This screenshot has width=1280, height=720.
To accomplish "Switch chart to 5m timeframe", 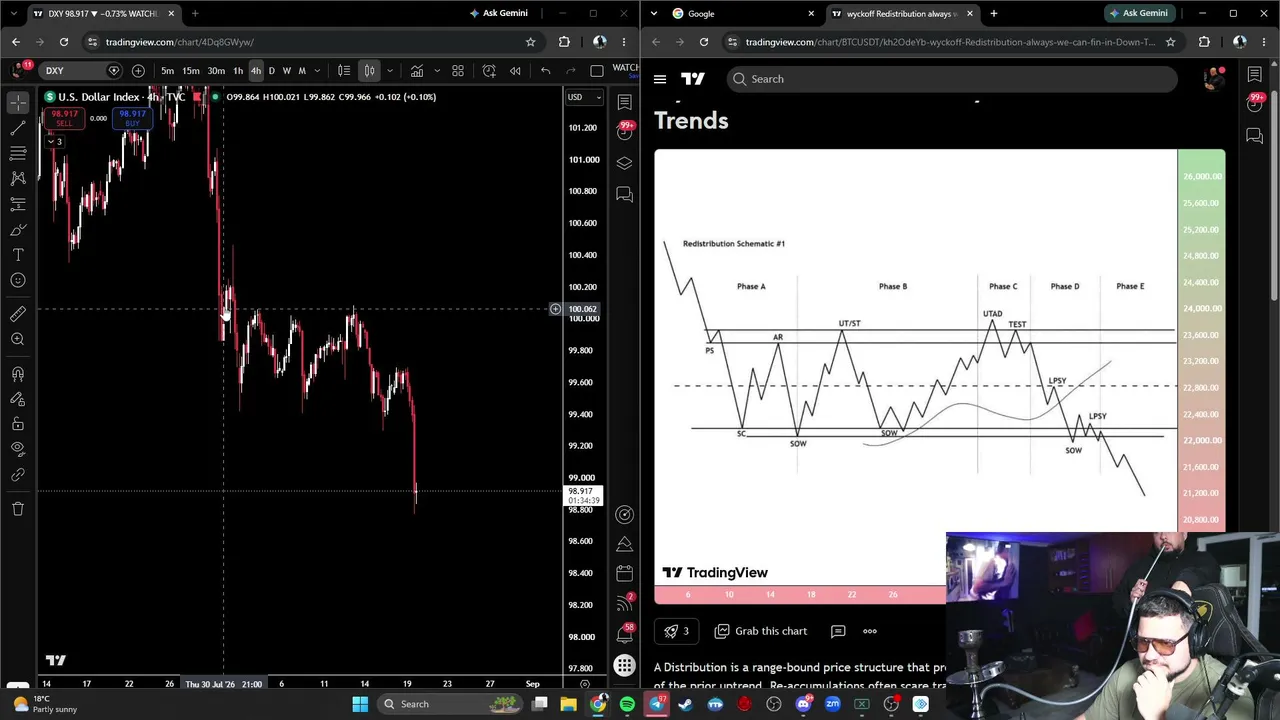I will (167, 71).
